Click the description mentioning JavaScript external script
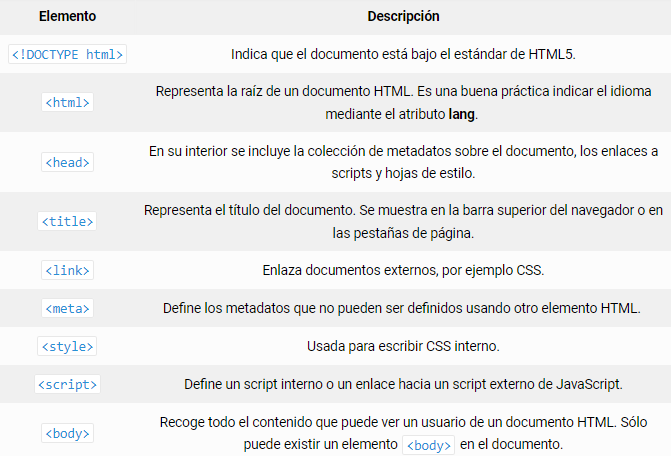 coord(403,384)
